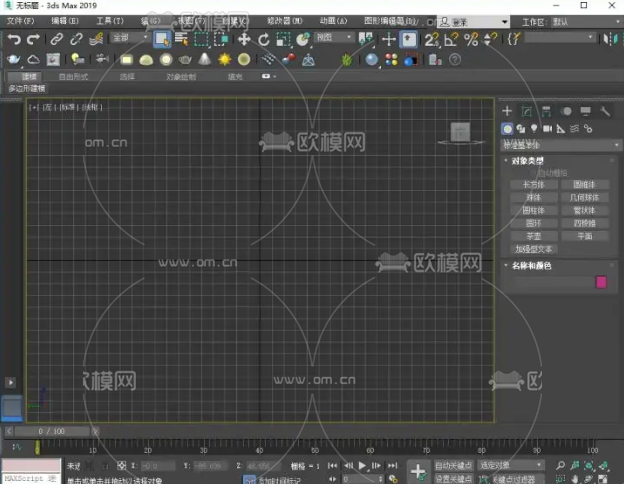Click the Undo arrow in main toolbar
The image size is (624, 484).
click(x=14, y=40)
